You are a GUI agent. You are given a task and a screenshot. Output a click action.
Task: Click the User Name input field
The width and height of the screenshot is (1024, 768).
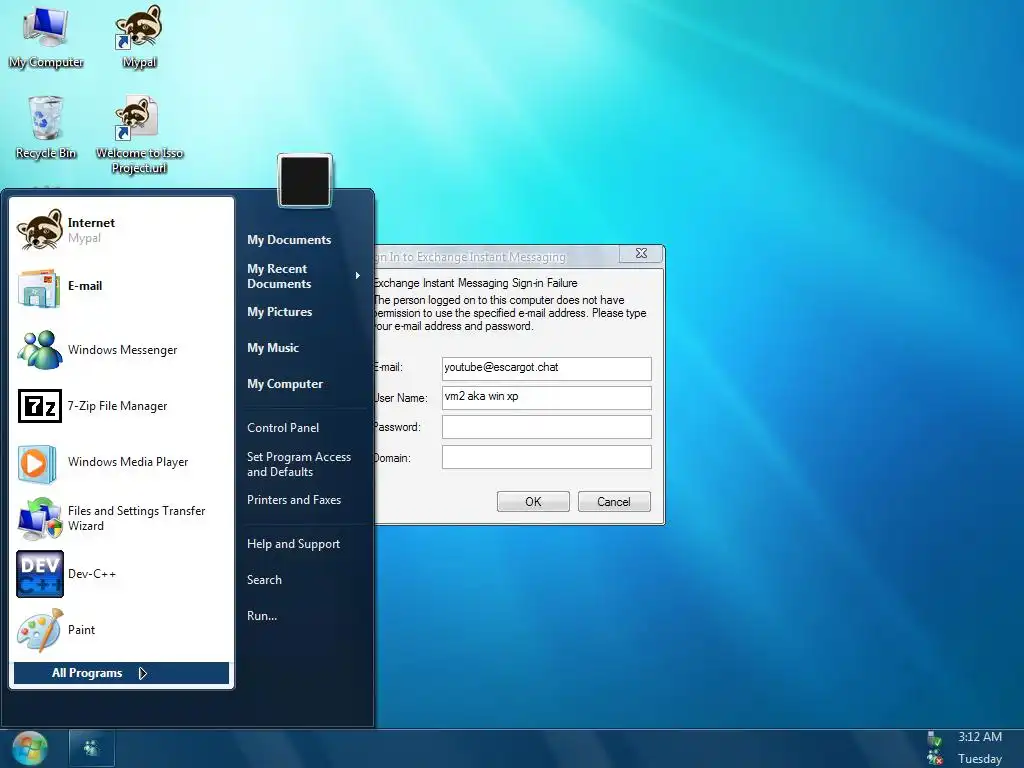547,398
